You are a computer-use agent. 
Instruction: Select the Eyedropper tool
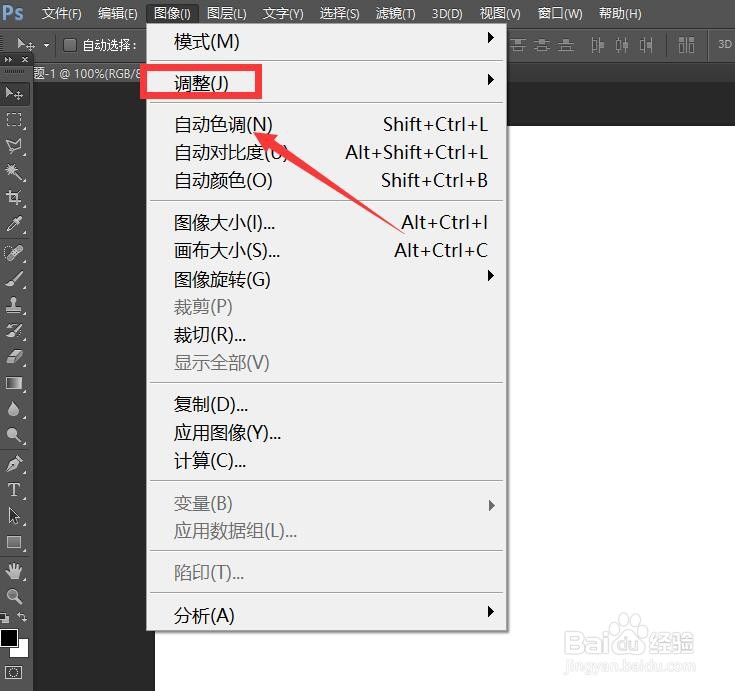(14, 224)
